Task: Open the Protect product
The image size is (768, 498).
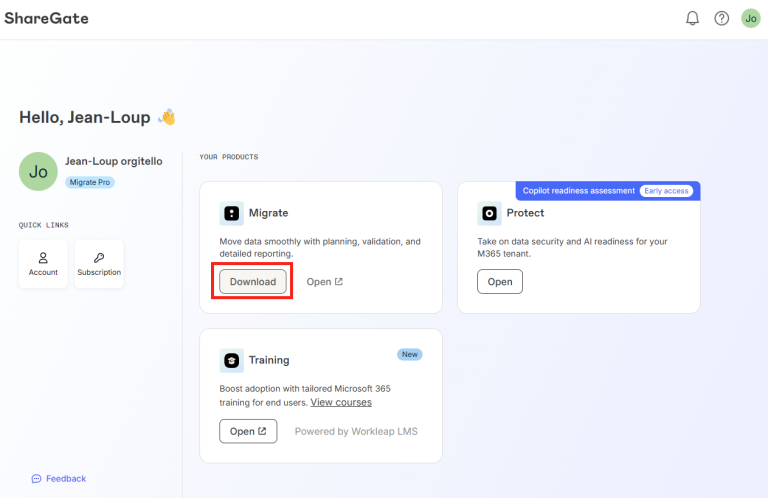Action: [x=500, y=282]
